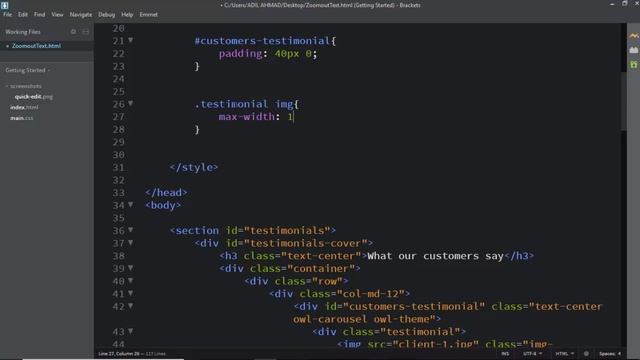Viewport: 640px width, 360px height.
Task: Open the Getting Started project dropdown
Action: pyautogui.click(x=27, y=70)
